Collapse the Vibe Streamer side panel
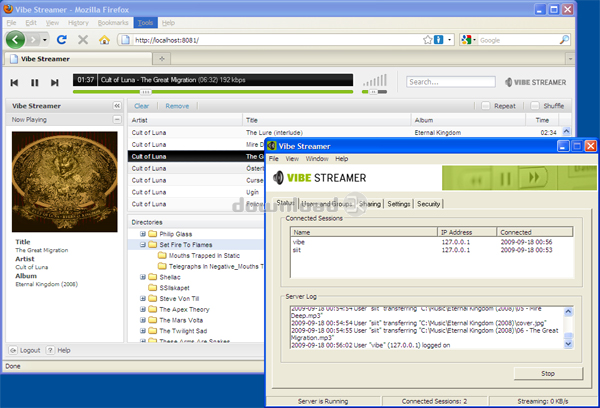This screenshot has height=408, width=600. coord(117,106)
